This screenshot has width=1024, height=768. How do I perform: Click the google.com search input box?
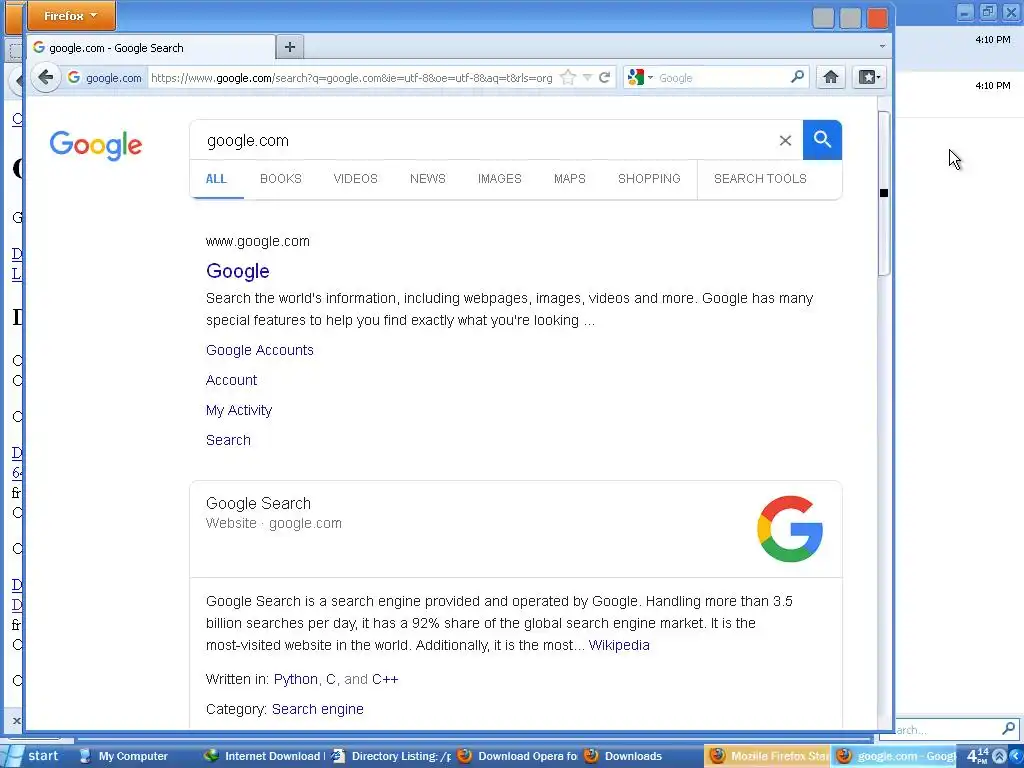pyautogui.click(x=483, y=140)
